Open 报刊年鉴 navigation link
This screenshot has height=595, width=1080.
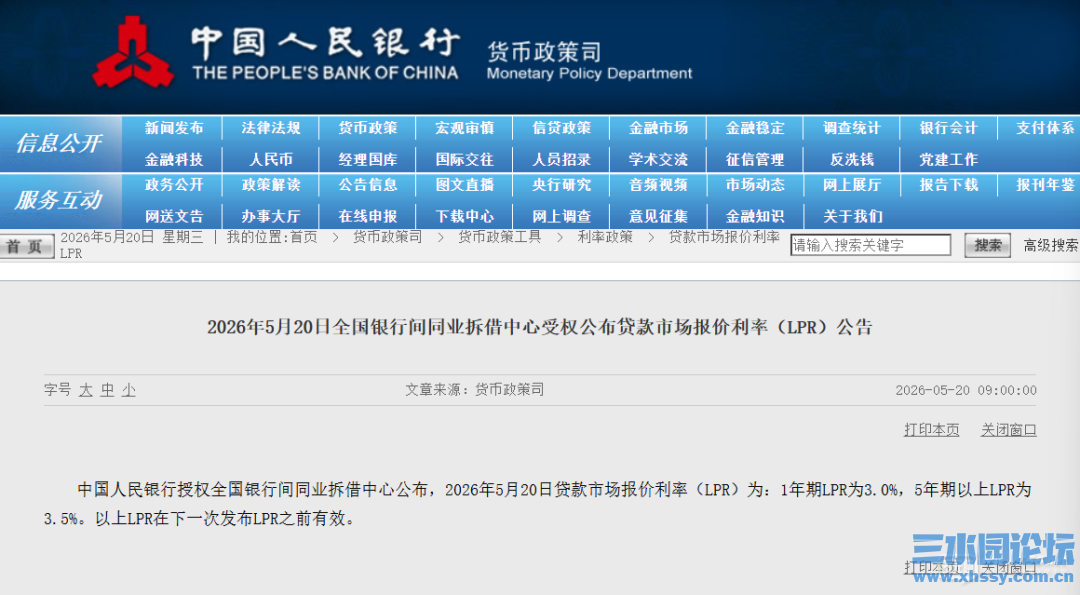click(1046, 185)
